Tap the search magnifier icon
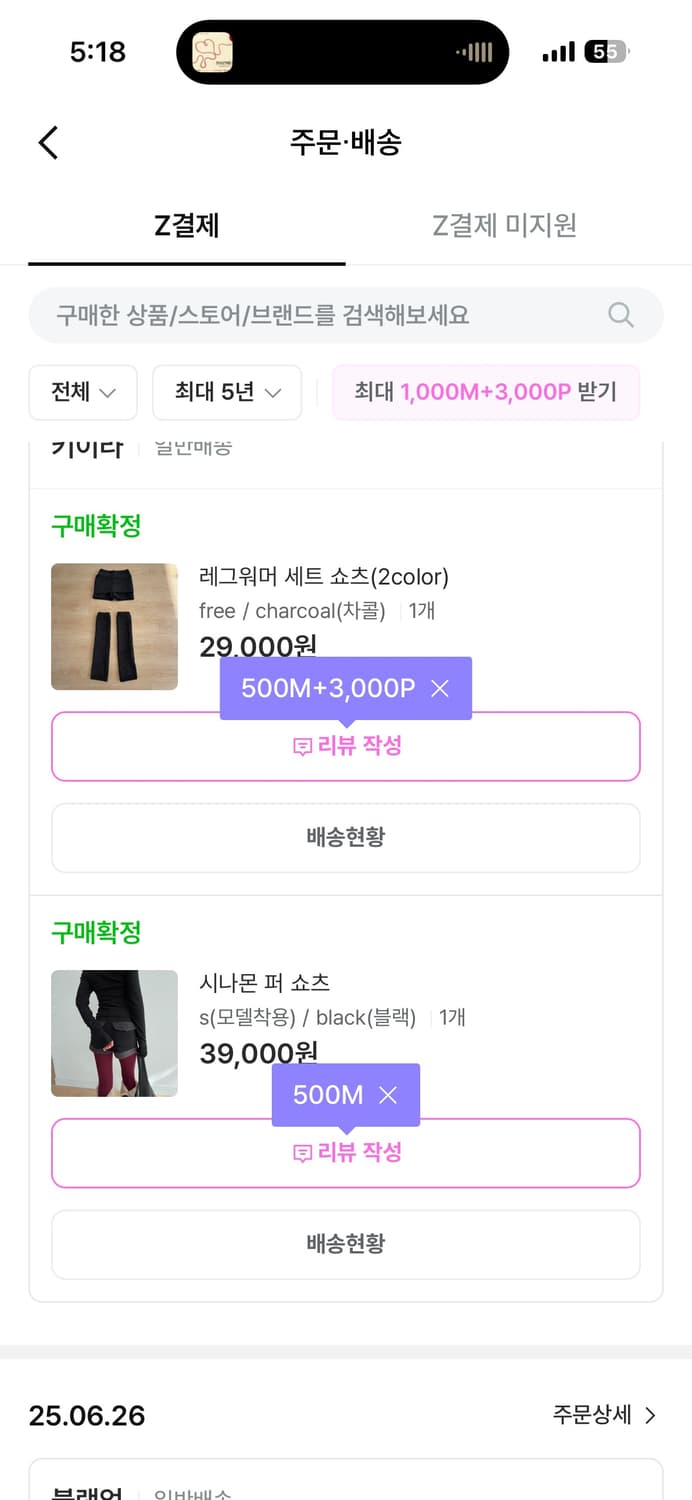Screen dimensions: 692x1500 (620, 315)
